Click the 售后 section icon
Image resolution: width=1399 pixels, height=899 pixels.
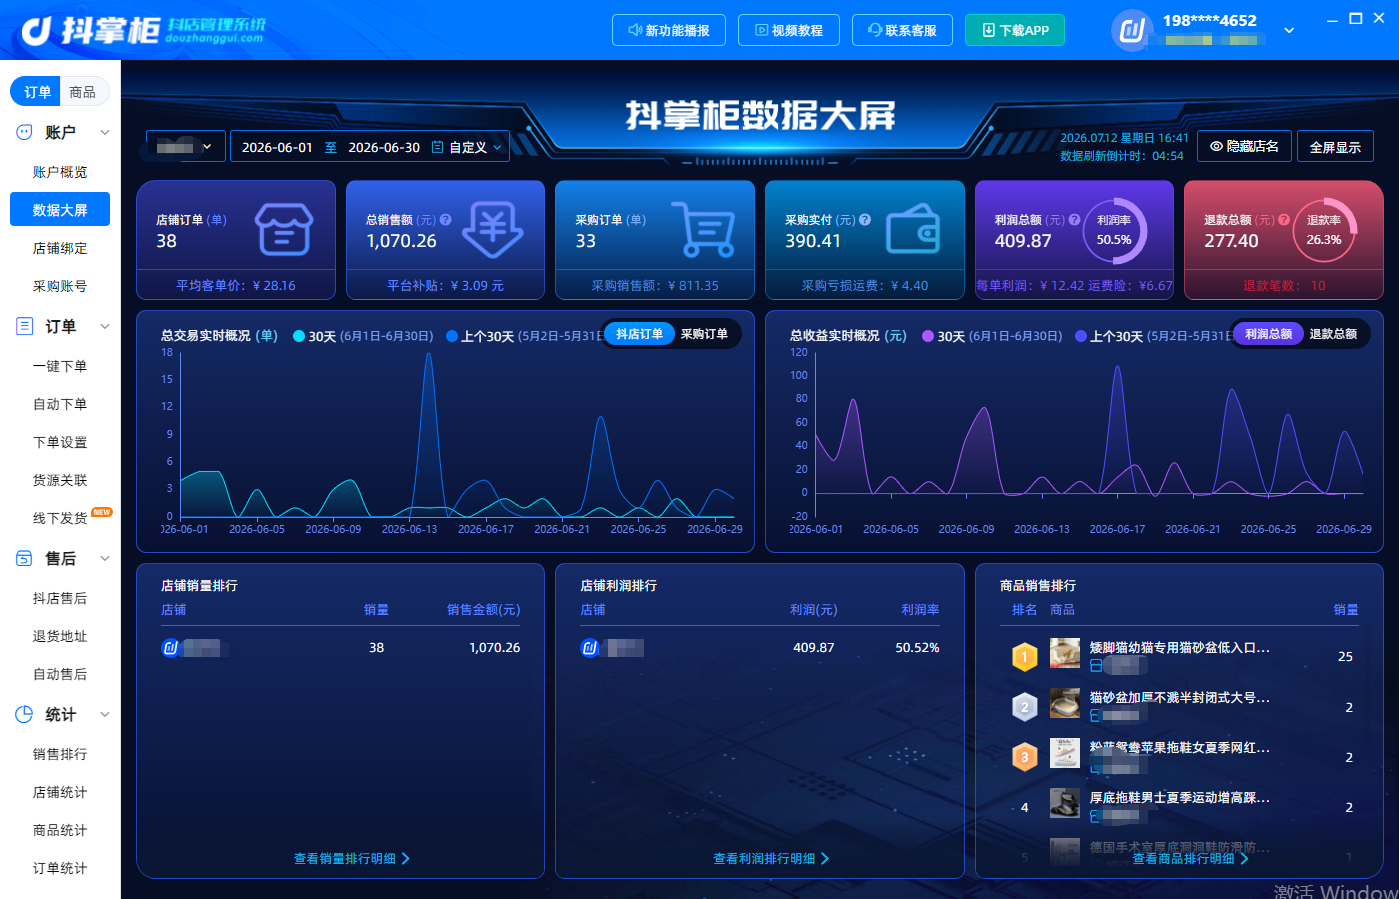(25, 558)
